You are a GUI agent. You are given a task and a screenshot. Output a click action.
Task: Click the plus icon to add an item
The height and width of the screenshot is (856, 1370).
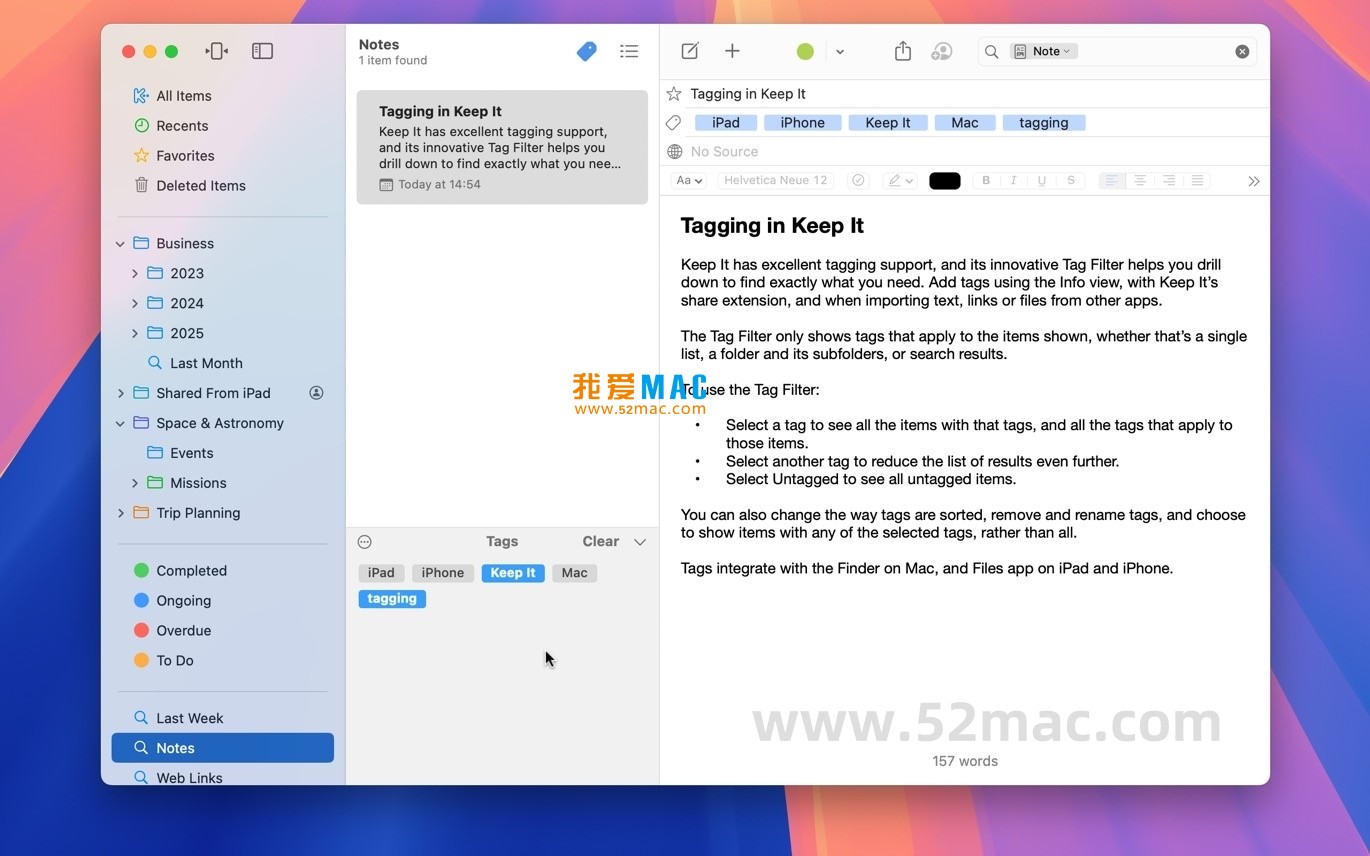733,50
